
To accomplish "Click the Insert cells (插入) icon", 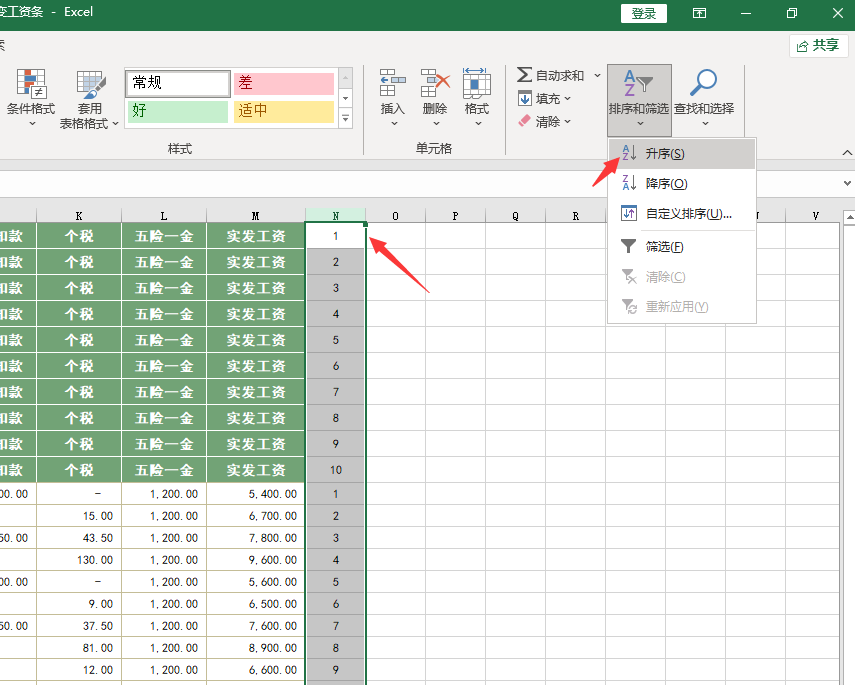I will 393,84.
